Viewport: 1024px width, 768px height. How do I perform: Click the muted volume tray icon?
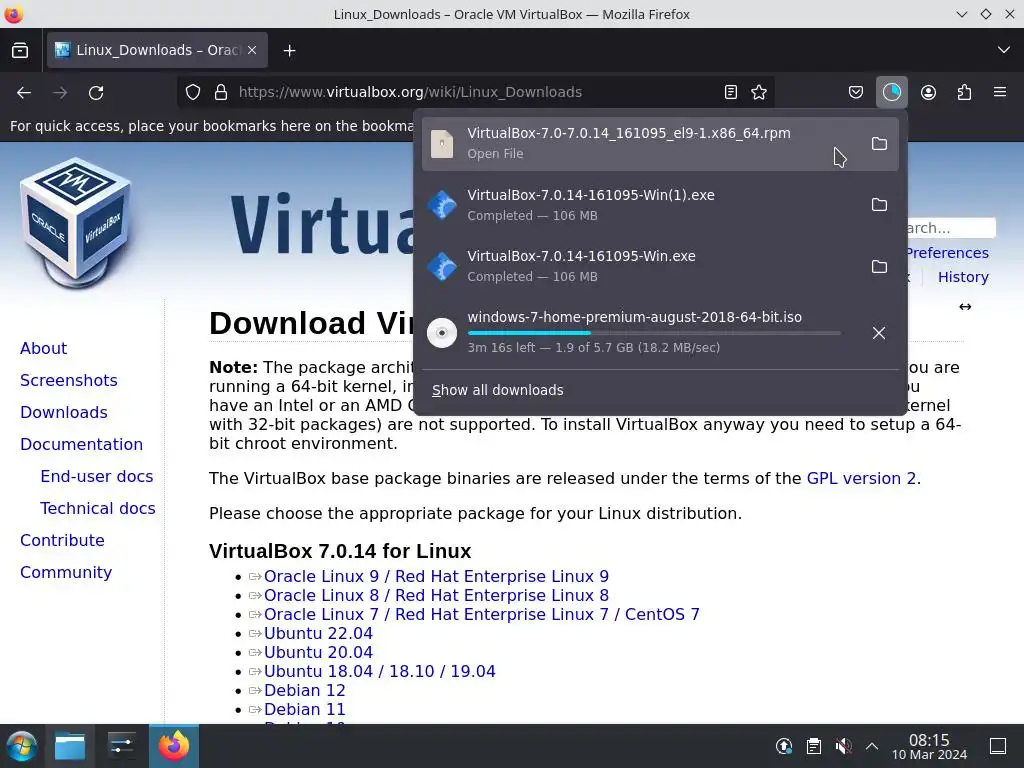pyautogui.click(x=843, y=746)
